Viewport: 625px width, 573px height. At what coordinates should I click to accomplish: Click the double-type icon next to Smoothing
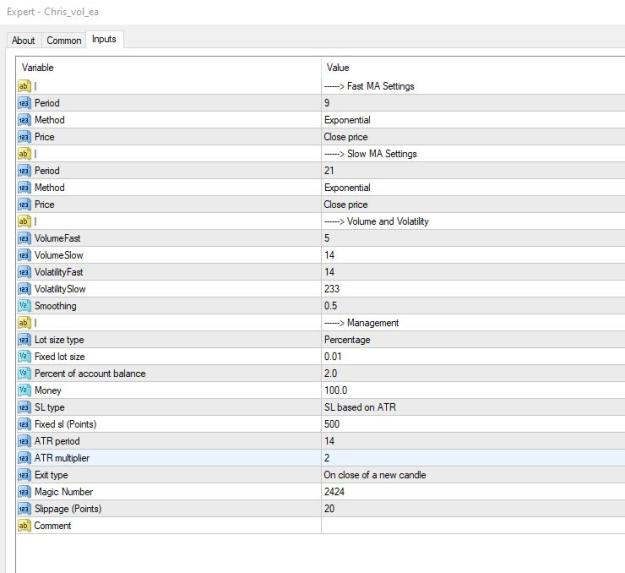click(24, 306)
